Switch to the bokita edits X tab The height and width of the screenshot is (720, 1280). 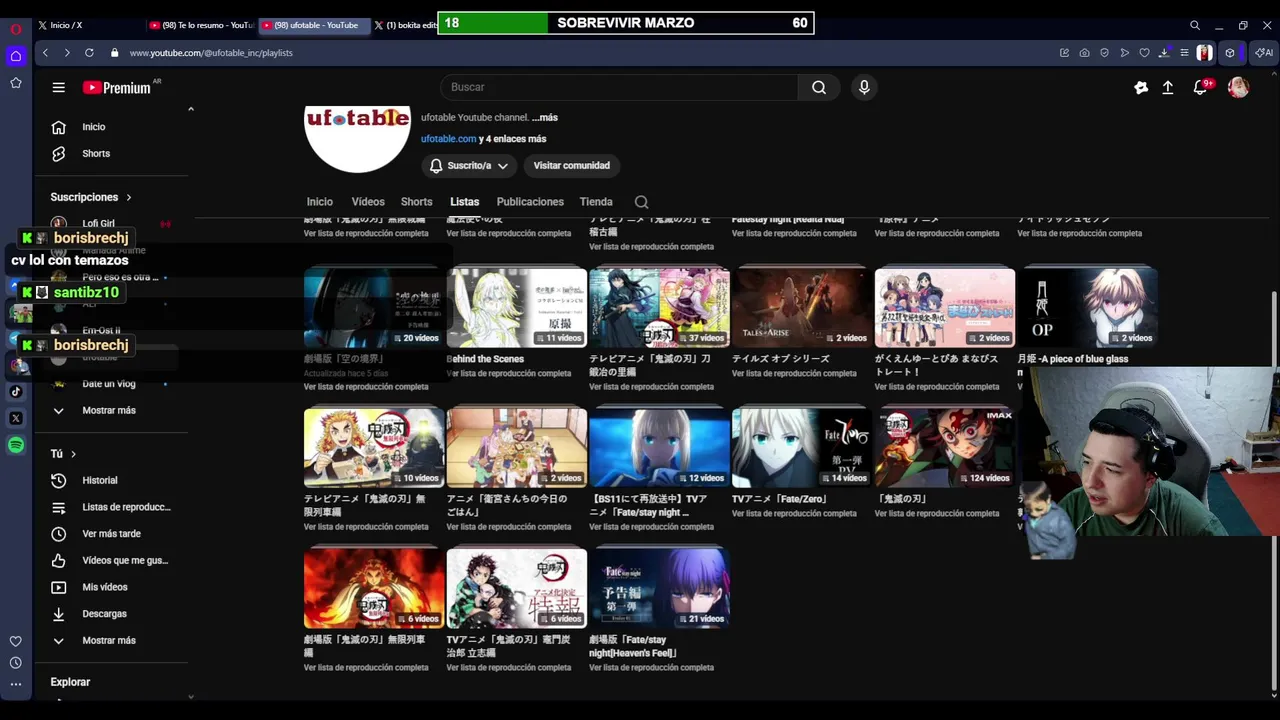click(405, 25)
